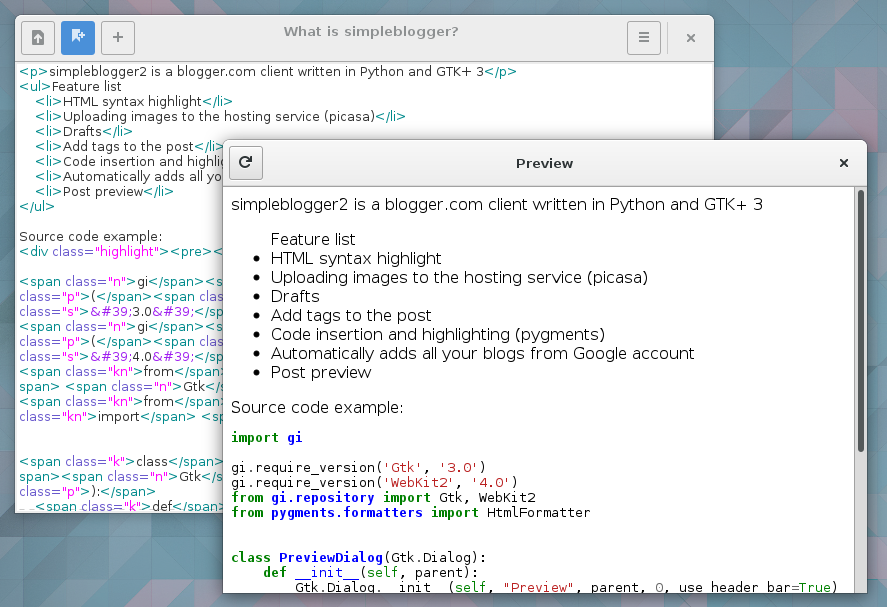Click 'HTML syntax highlight' bullet in preview
The width and height of the screenshot is (887, 607).
pyautogui.click(x=356, y=259)
